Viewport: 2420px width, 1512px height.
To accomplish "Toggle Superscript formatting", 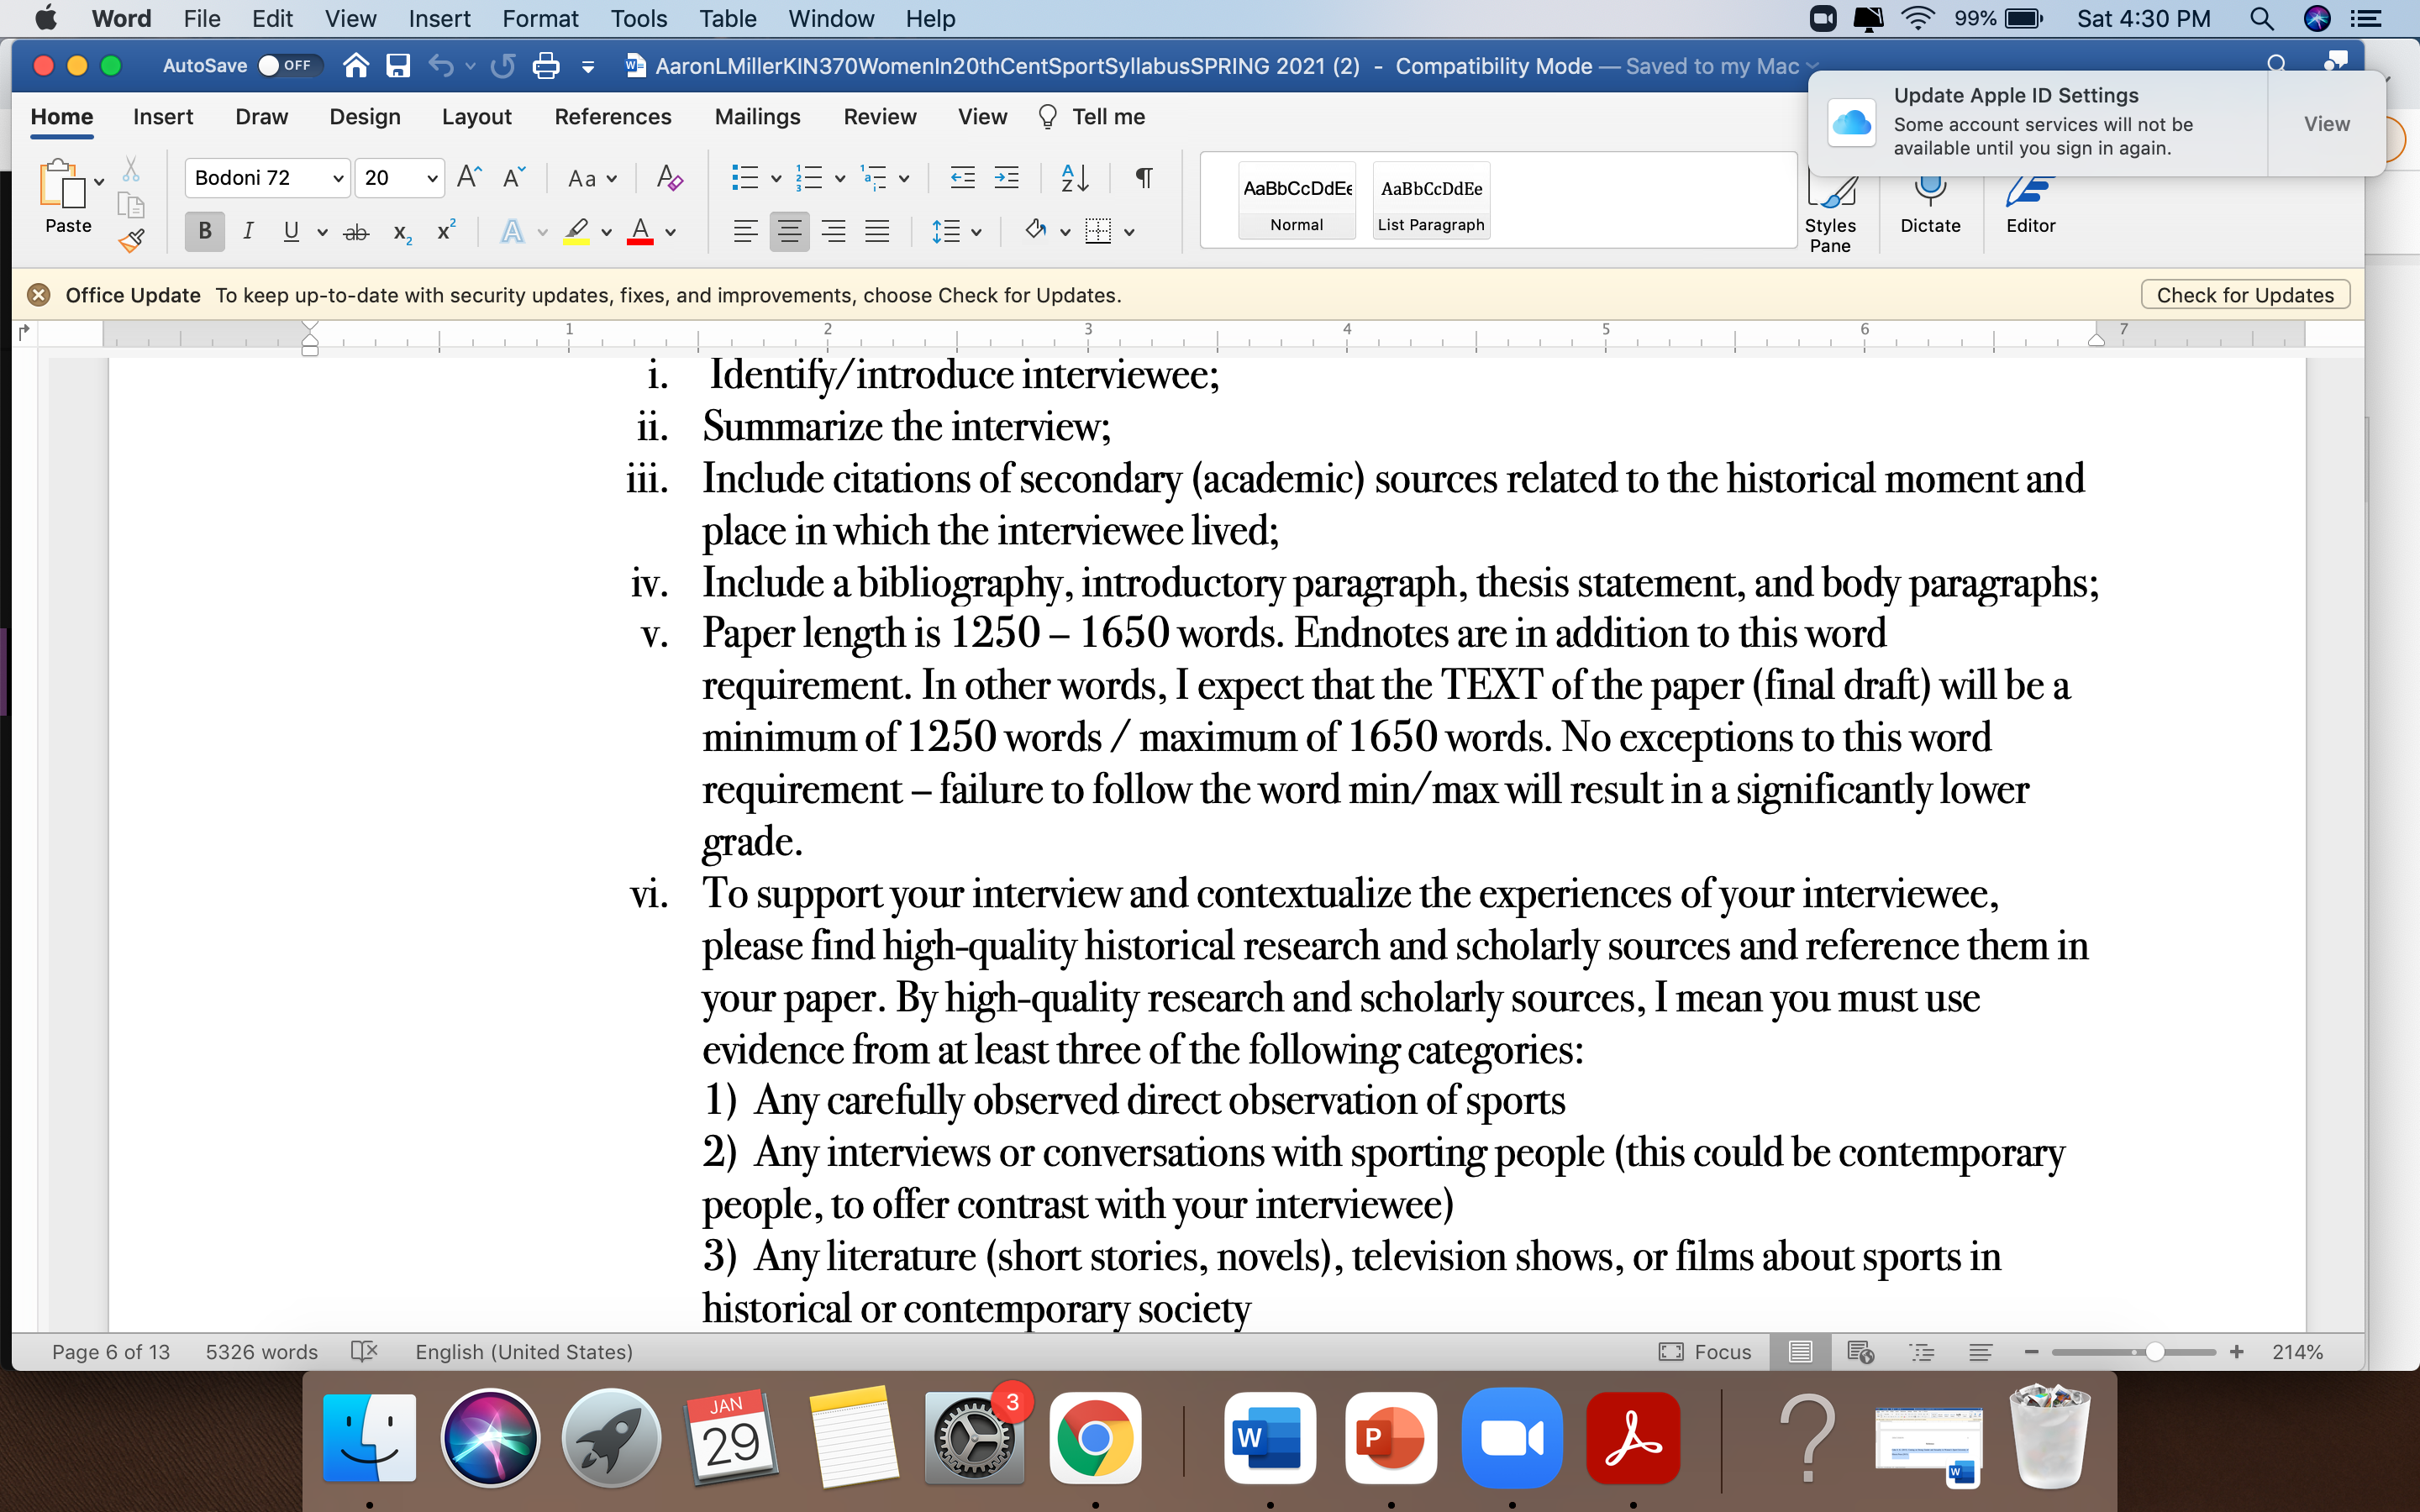I will [446, 231].
